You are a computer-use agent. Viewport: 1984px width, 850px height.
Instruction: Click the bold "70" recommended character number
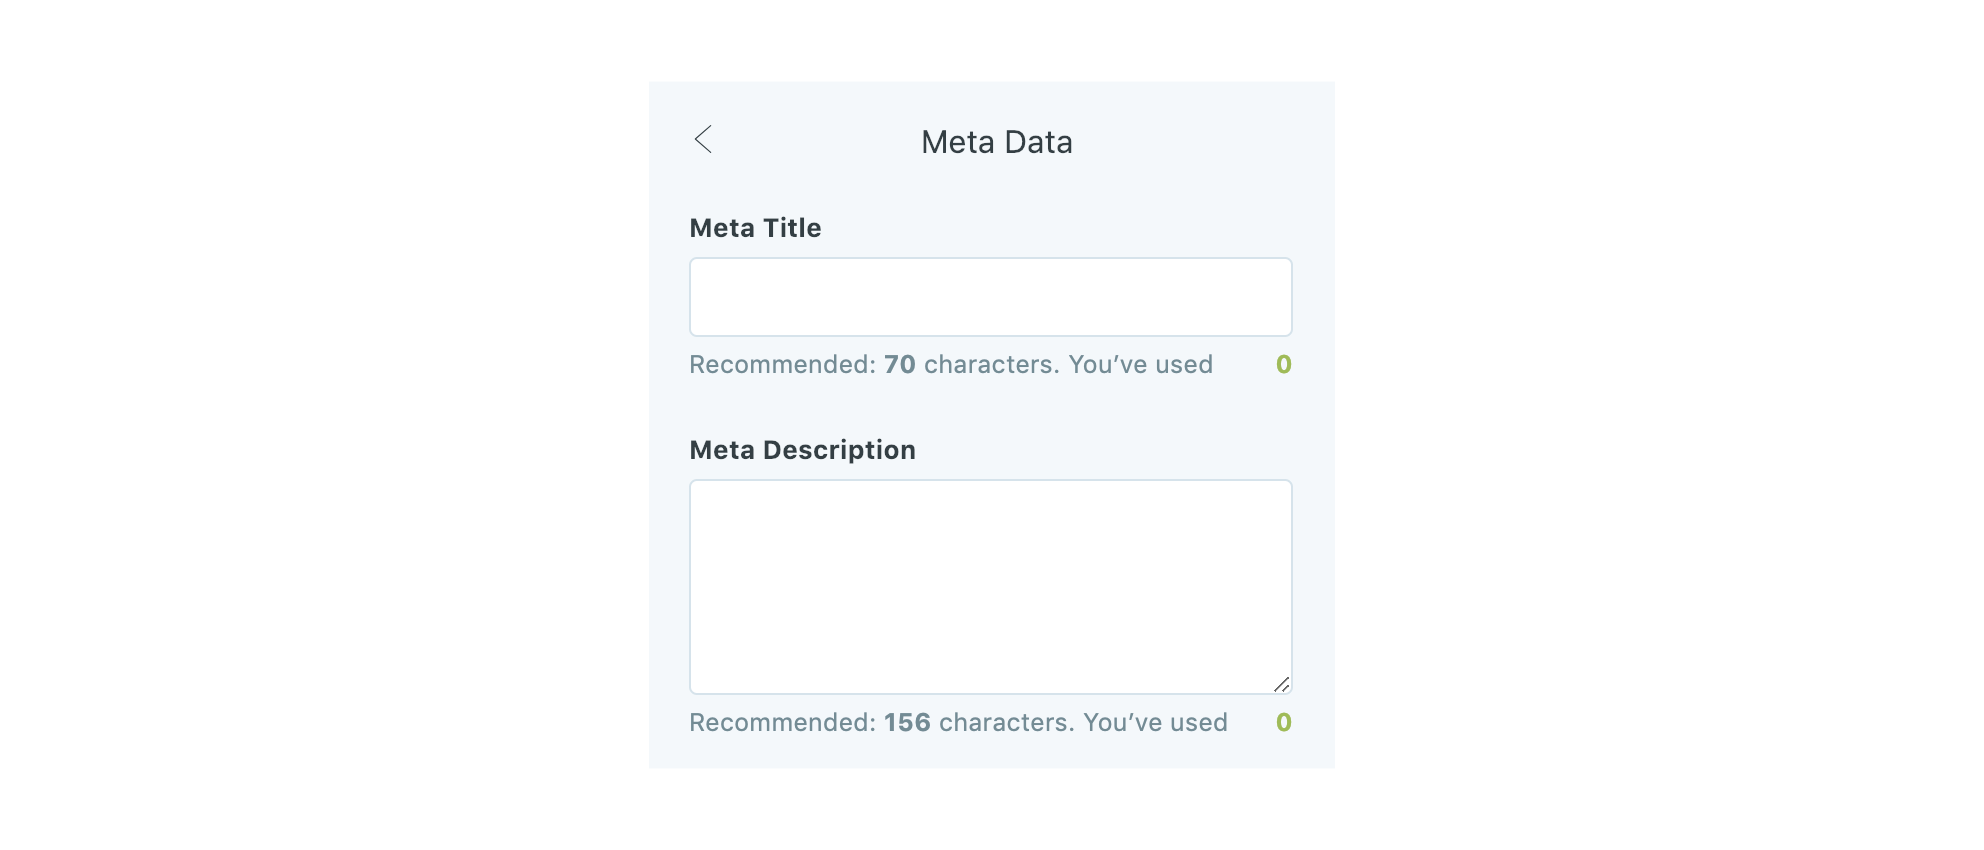899,365
